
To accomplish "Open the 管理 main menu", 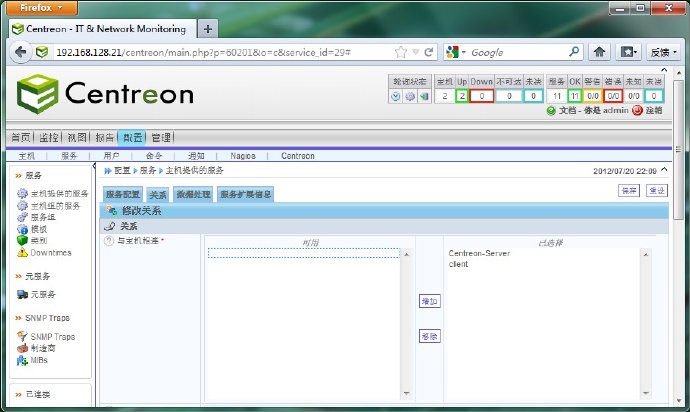I will [161, 137].
